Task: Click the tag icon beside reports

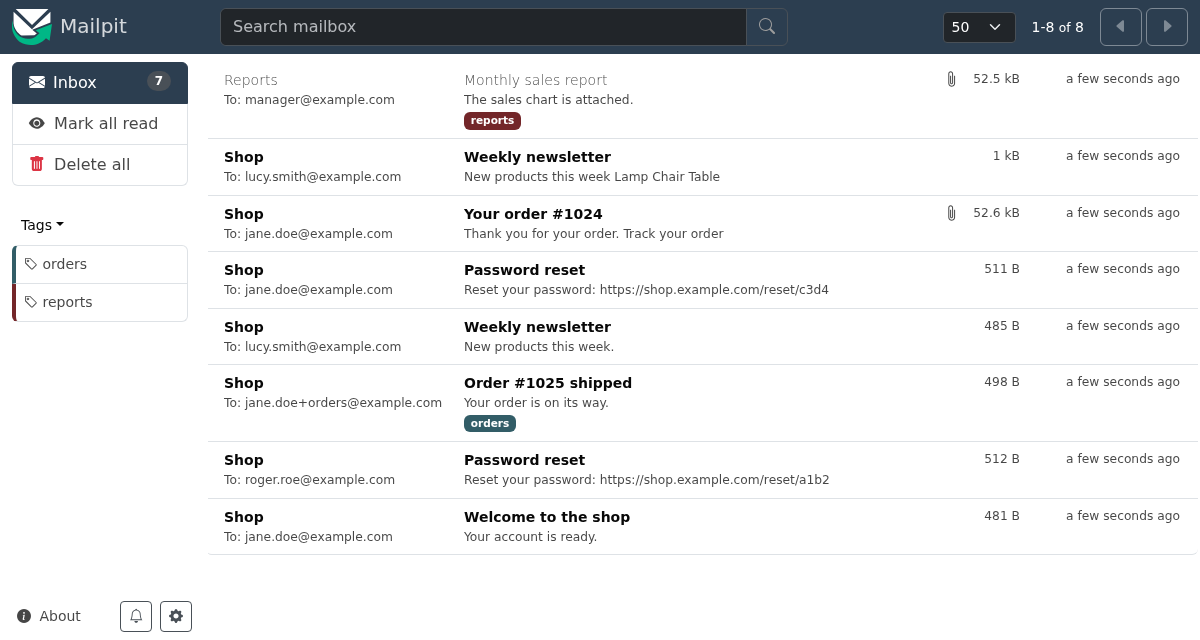Action: coord(31,302)
